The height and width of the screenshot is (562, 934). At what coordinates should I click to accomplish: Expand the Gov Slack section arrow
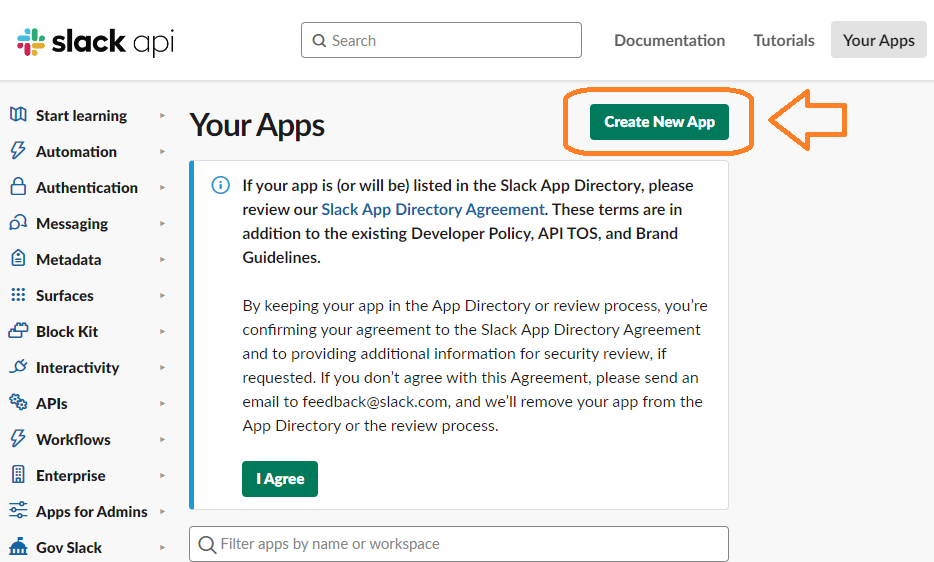click(x=162, y=547)
